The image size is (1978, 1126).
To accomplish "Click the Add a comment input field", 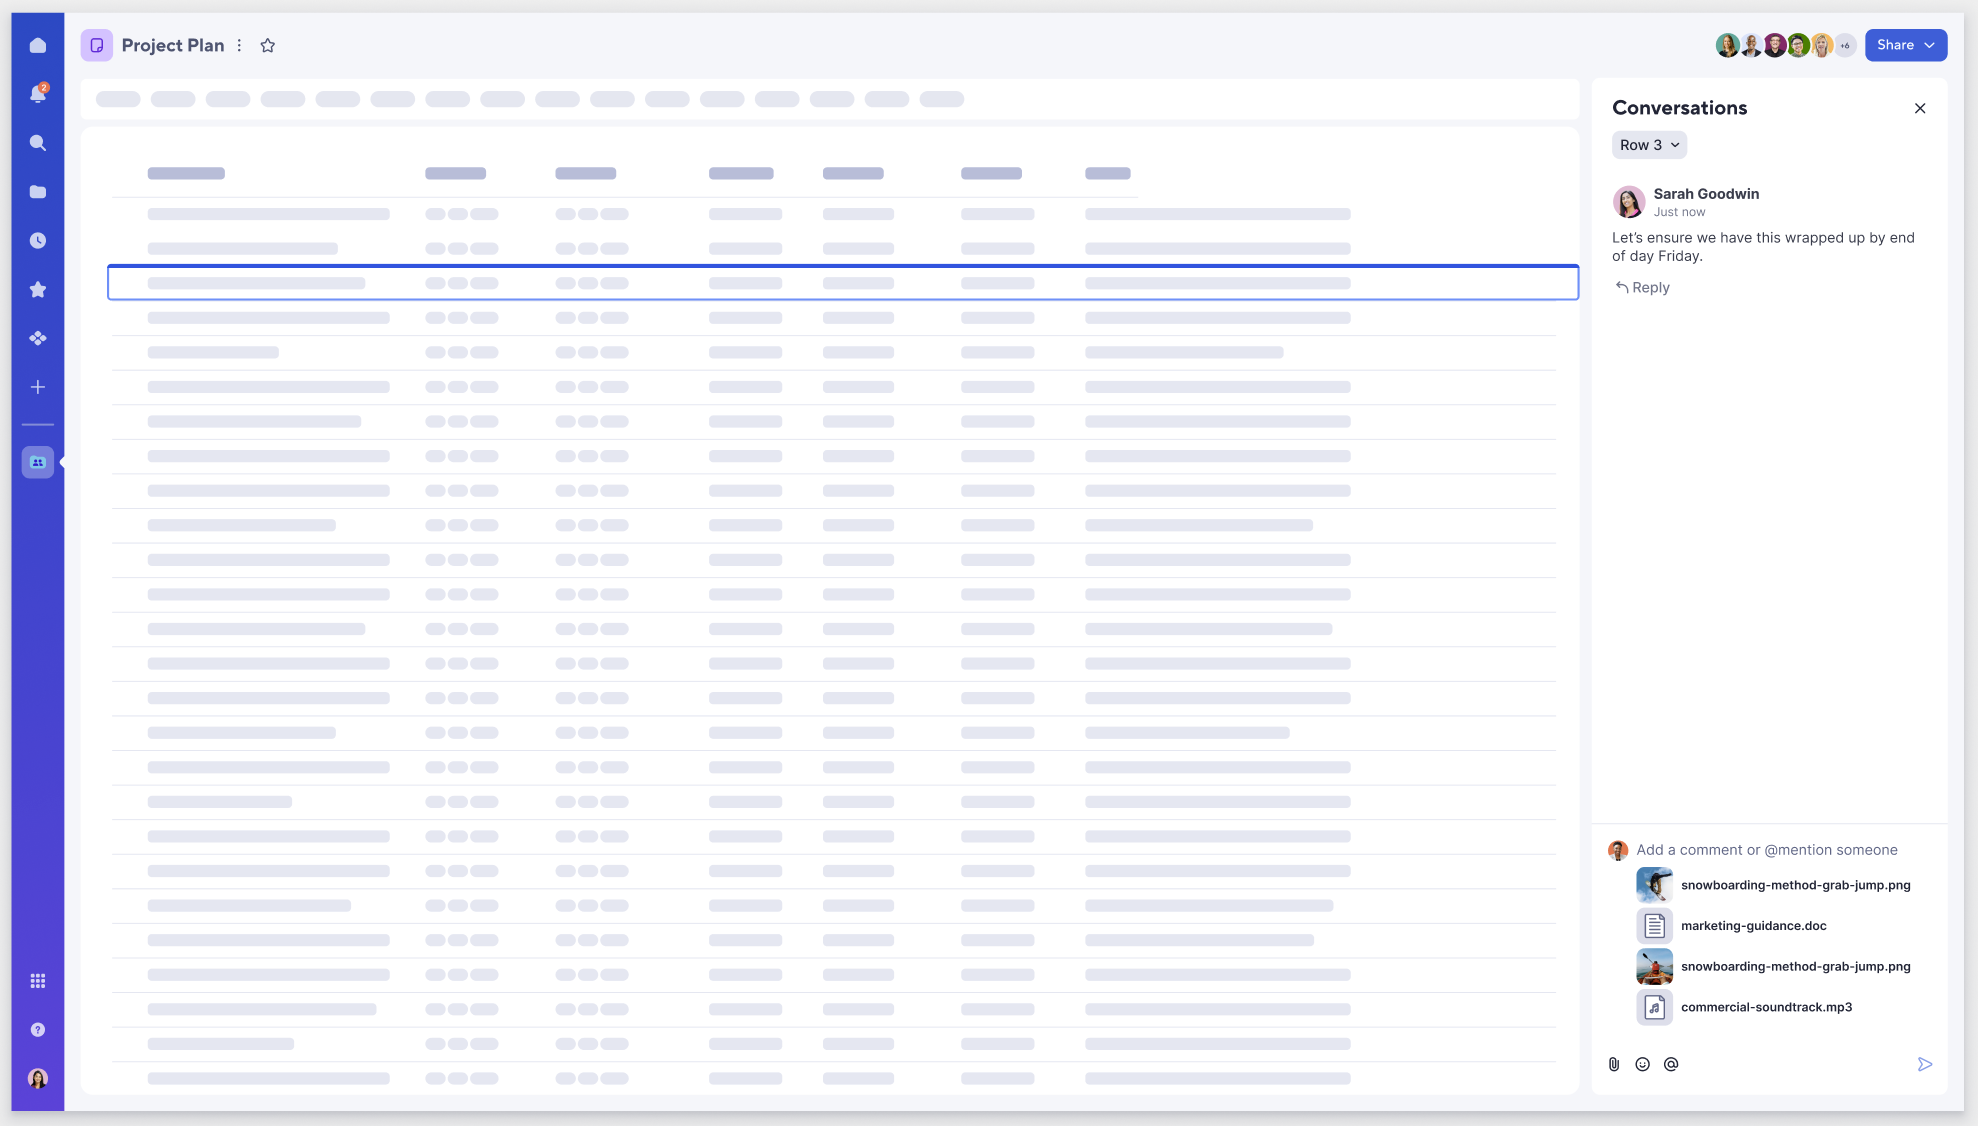I will coord(1766,850).
